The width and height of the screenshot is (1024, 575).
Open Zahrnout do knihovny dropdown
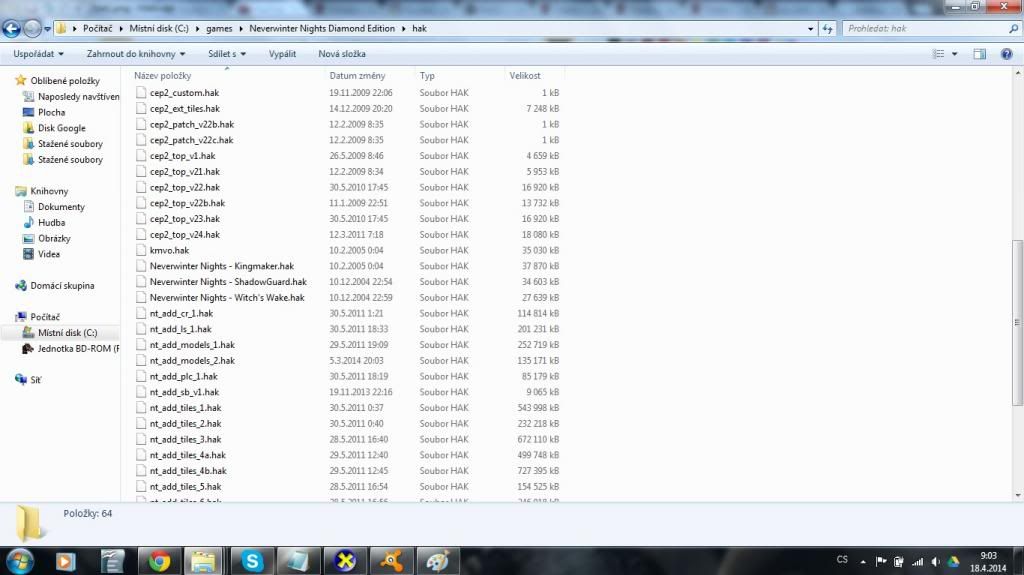[x=136, y=54]
